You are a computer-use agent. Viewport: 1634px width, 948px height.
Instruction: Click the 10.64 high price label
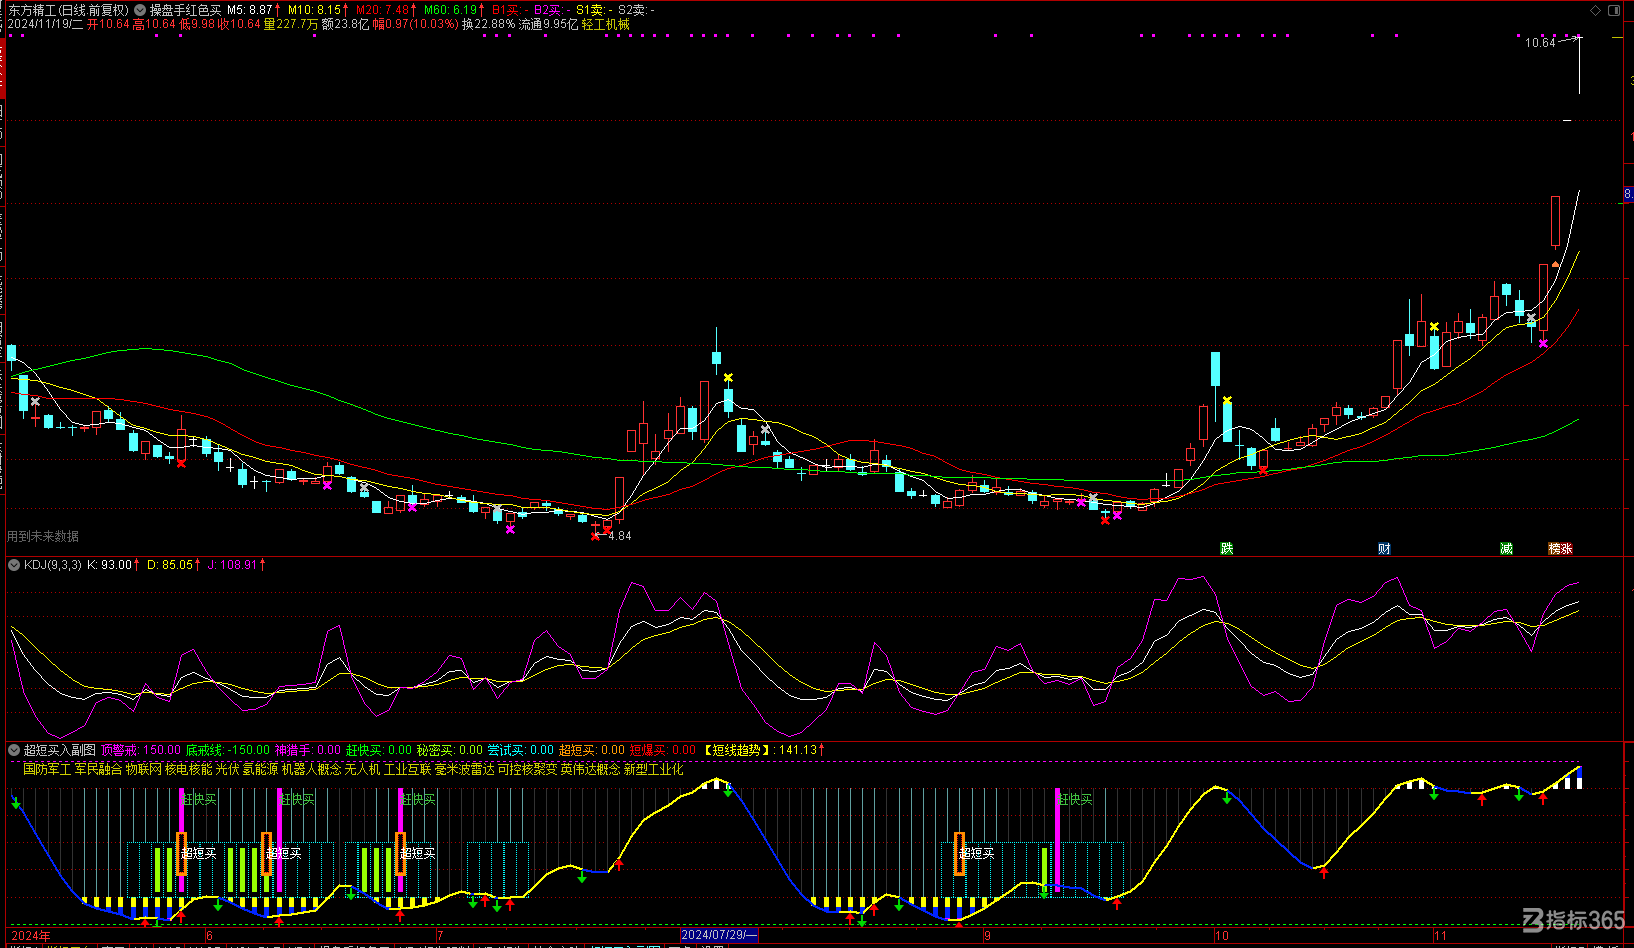1540,43
